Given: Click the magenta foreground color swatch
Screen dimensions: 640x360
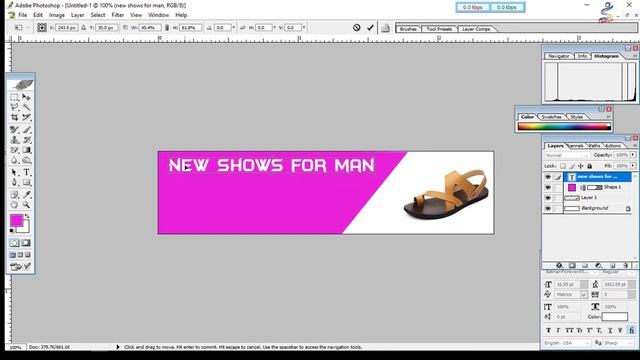Looking at the screenshot, I should [16, 220].
